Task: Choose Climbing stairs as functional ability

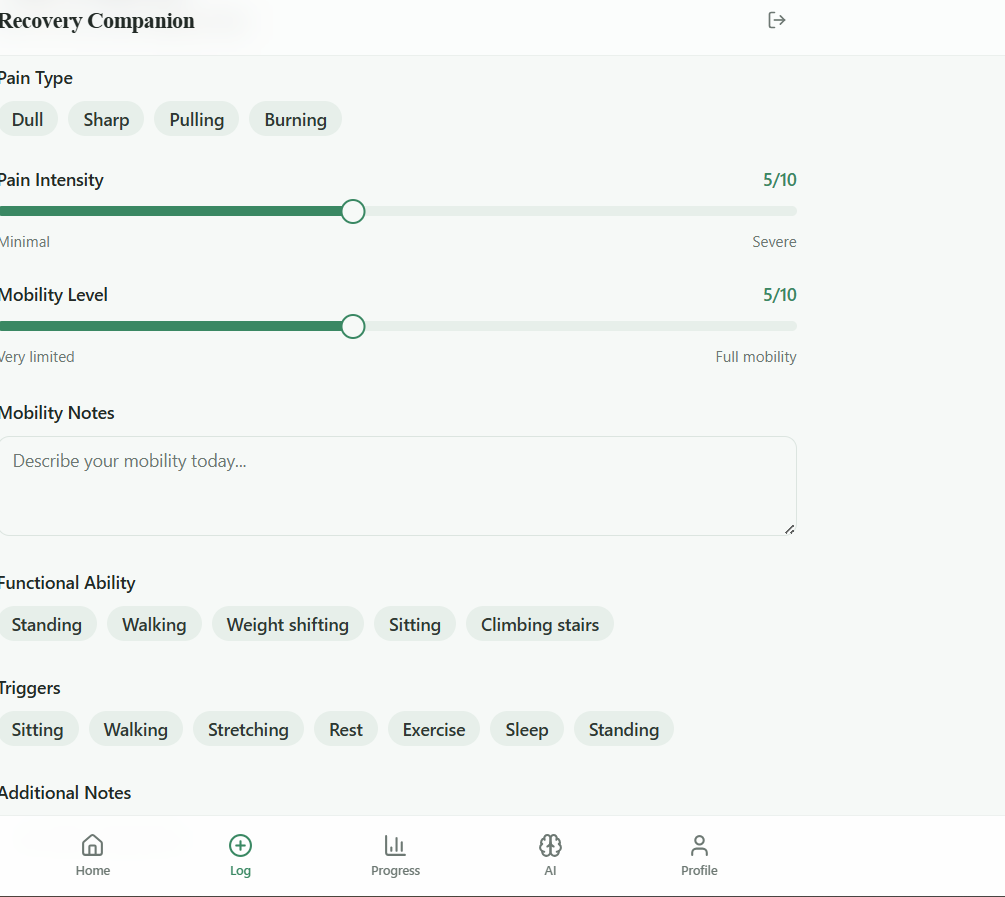Action: (539, 624)
